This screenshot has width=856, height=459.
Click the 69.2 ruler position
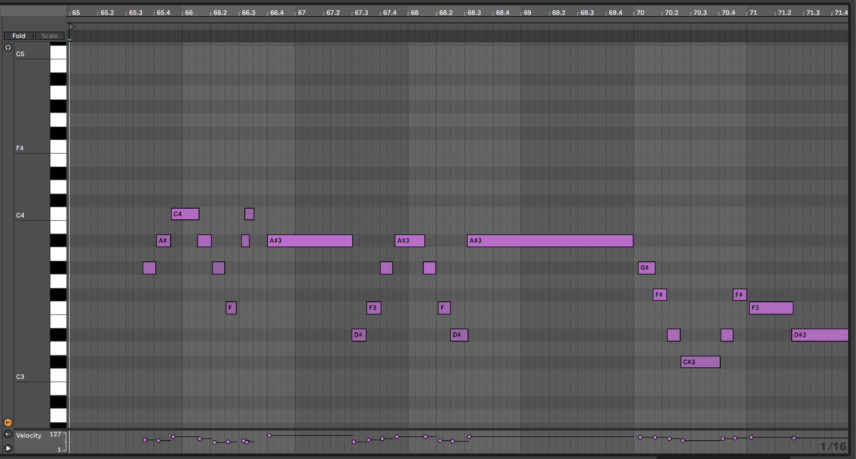558,13
